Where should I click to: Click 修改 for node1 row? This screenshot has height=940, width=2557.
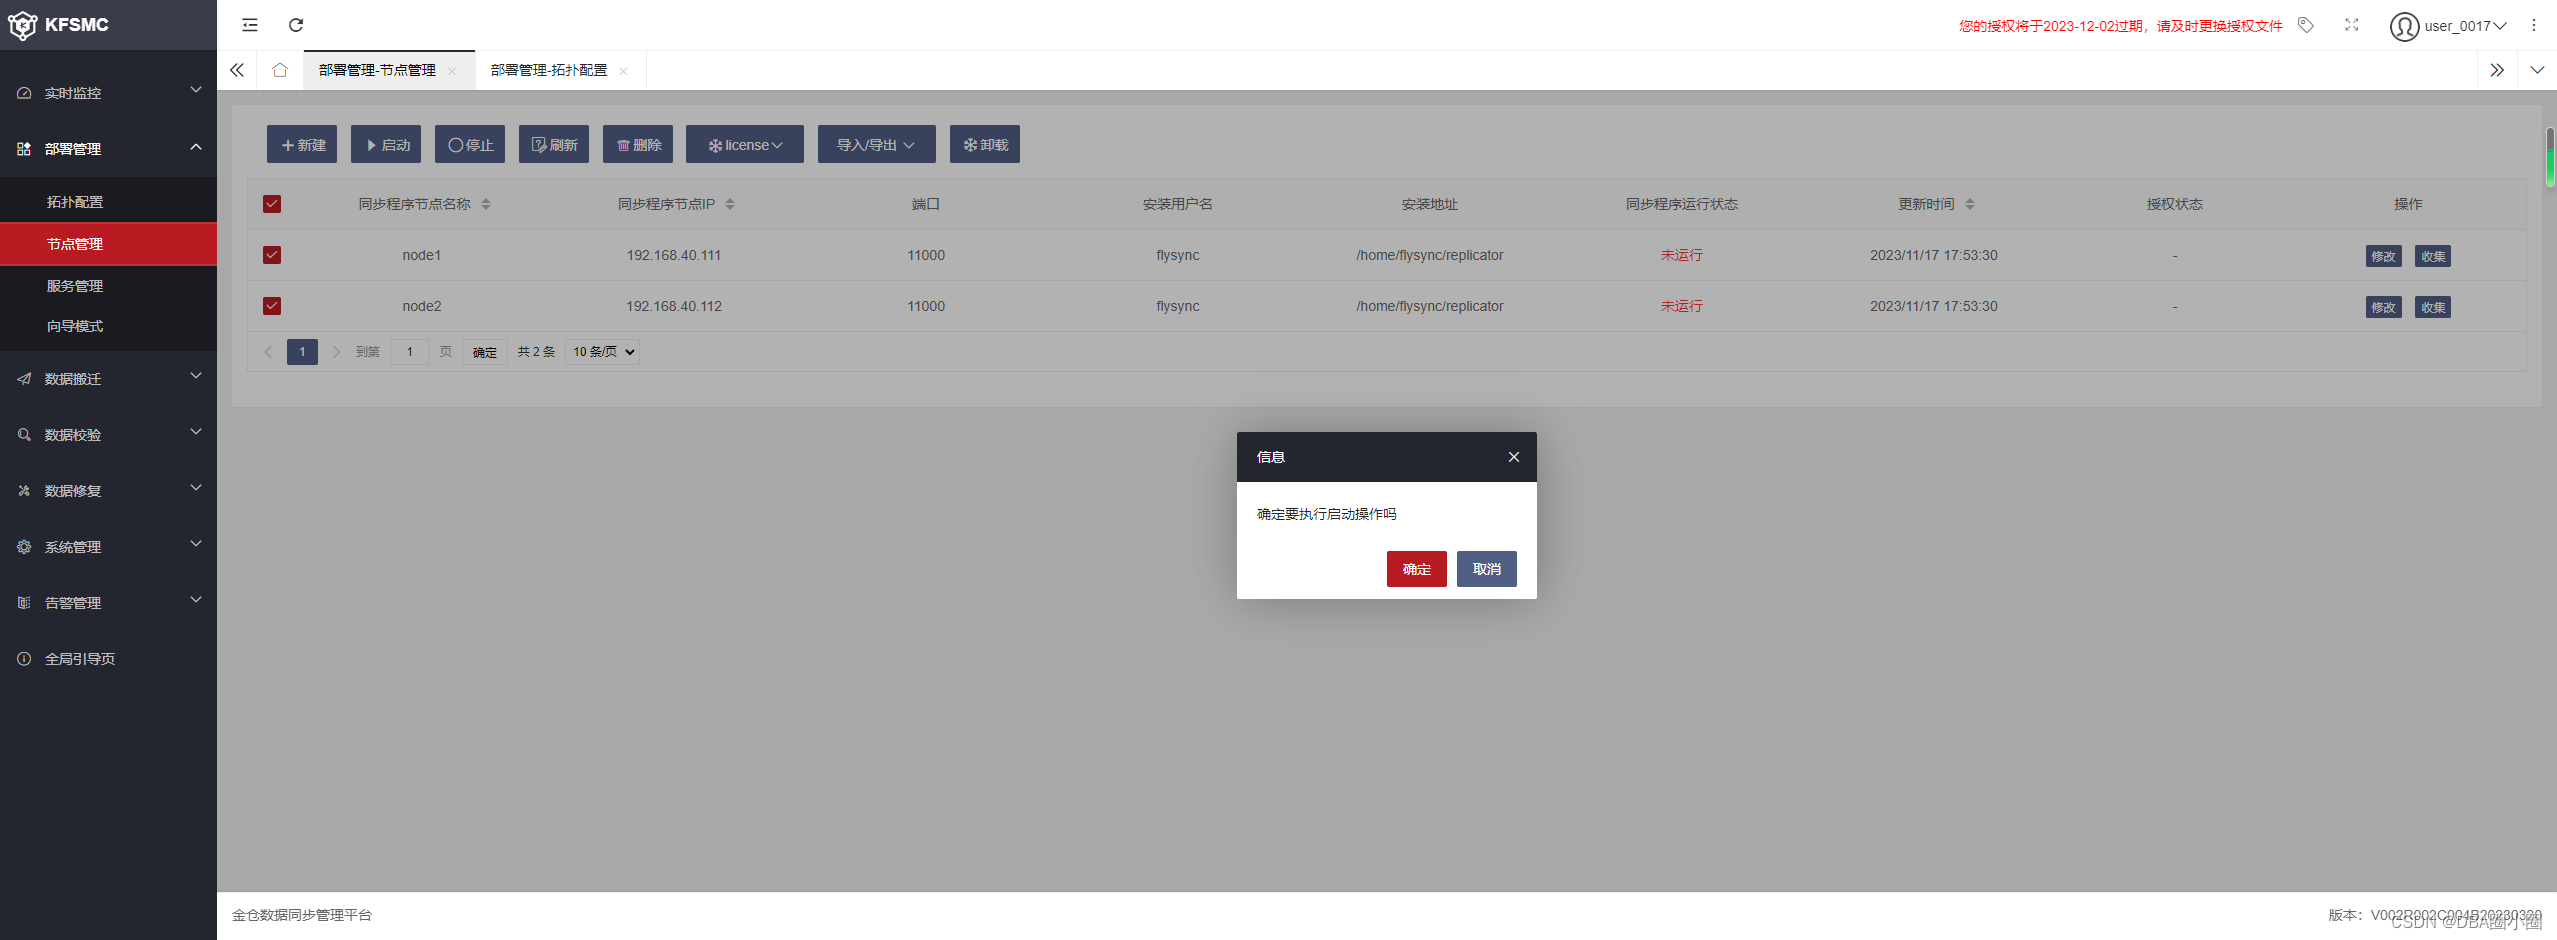pos(2384,256)
